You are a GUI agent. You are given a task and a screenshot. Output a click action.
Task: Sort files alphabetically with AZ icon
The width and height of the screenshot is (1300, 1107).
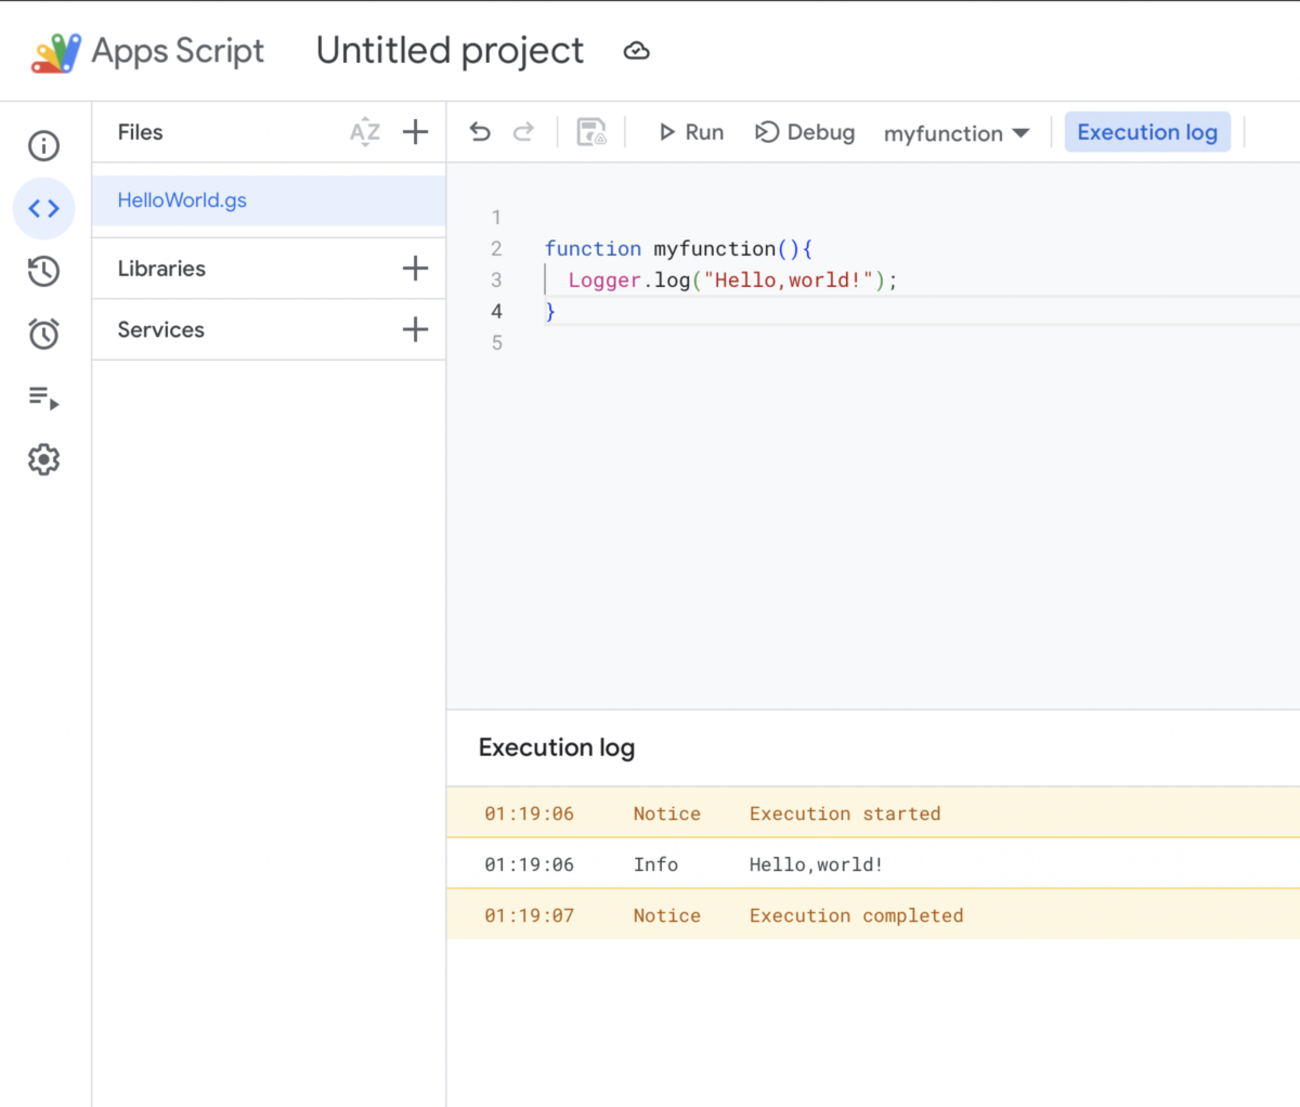(365, 132)
